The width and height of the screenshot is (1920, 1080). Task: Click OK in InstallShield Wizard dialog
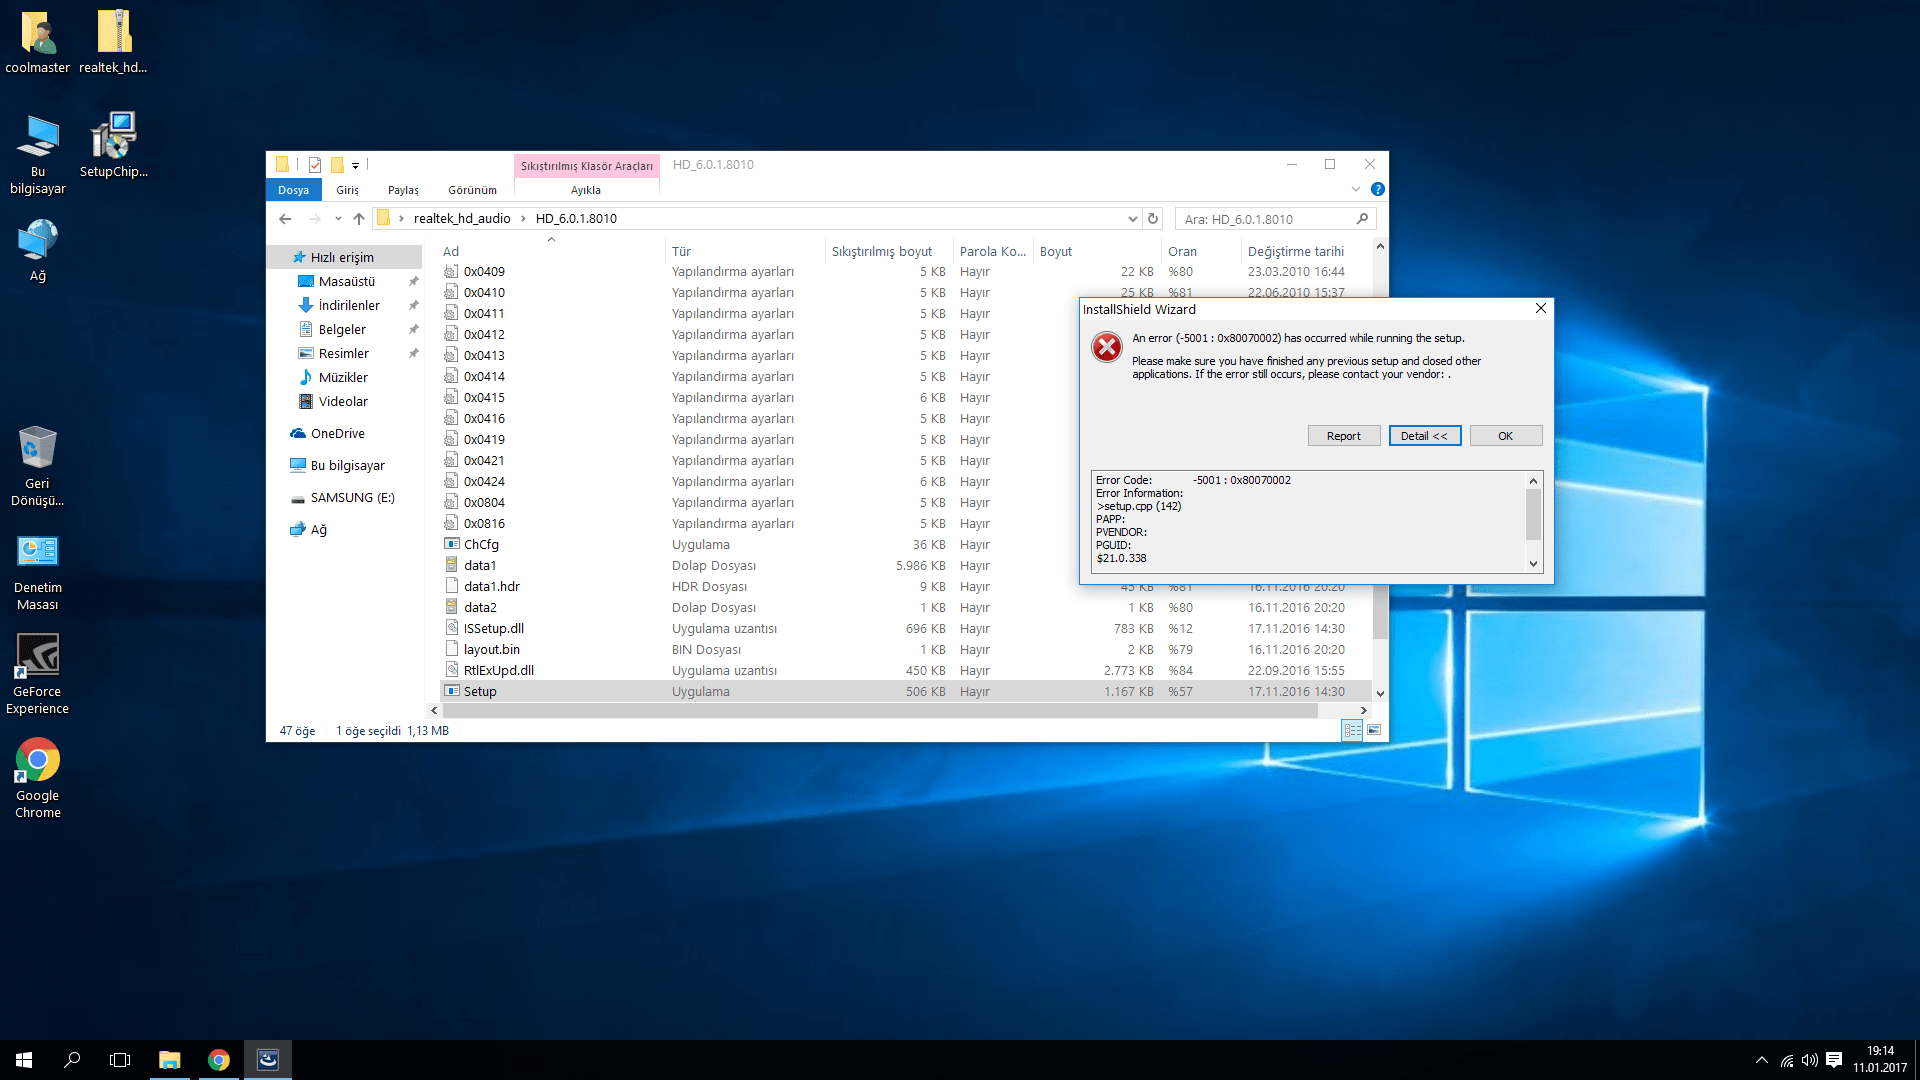[1505, 436]
